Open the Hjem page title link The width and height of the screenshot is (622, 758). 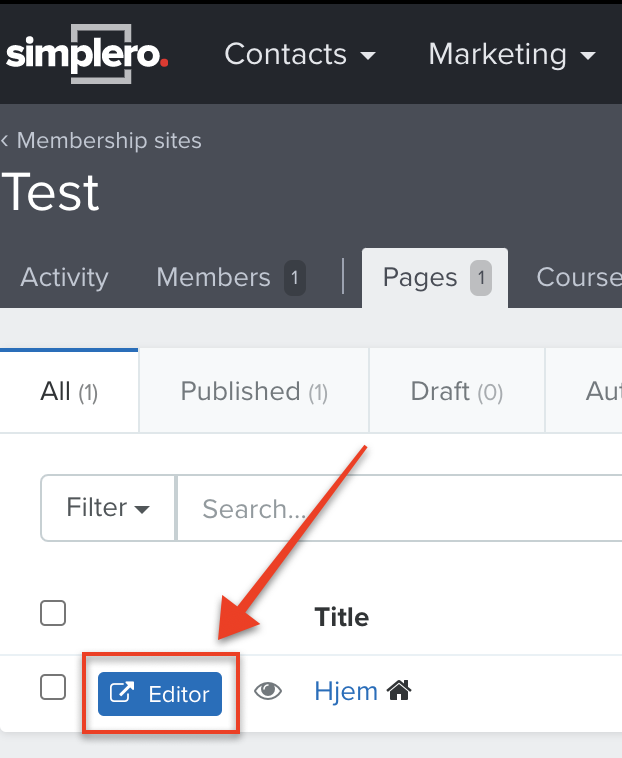pos(346,691)
